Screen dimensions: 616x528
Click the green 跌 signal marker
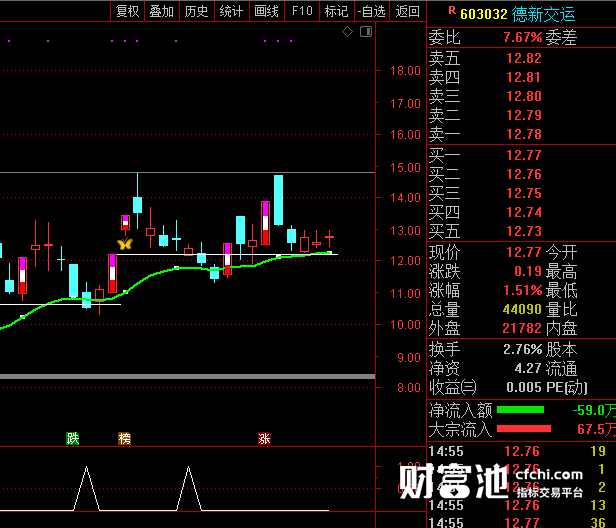pos(73,438)
